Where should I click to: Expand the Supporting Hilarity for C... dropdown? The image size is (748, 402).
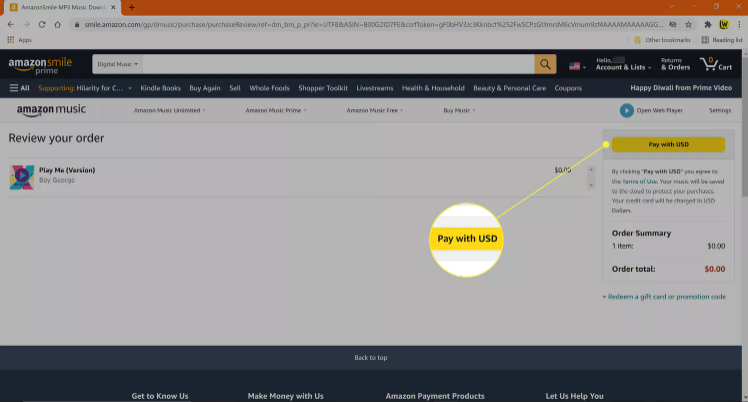pos(85,88)
